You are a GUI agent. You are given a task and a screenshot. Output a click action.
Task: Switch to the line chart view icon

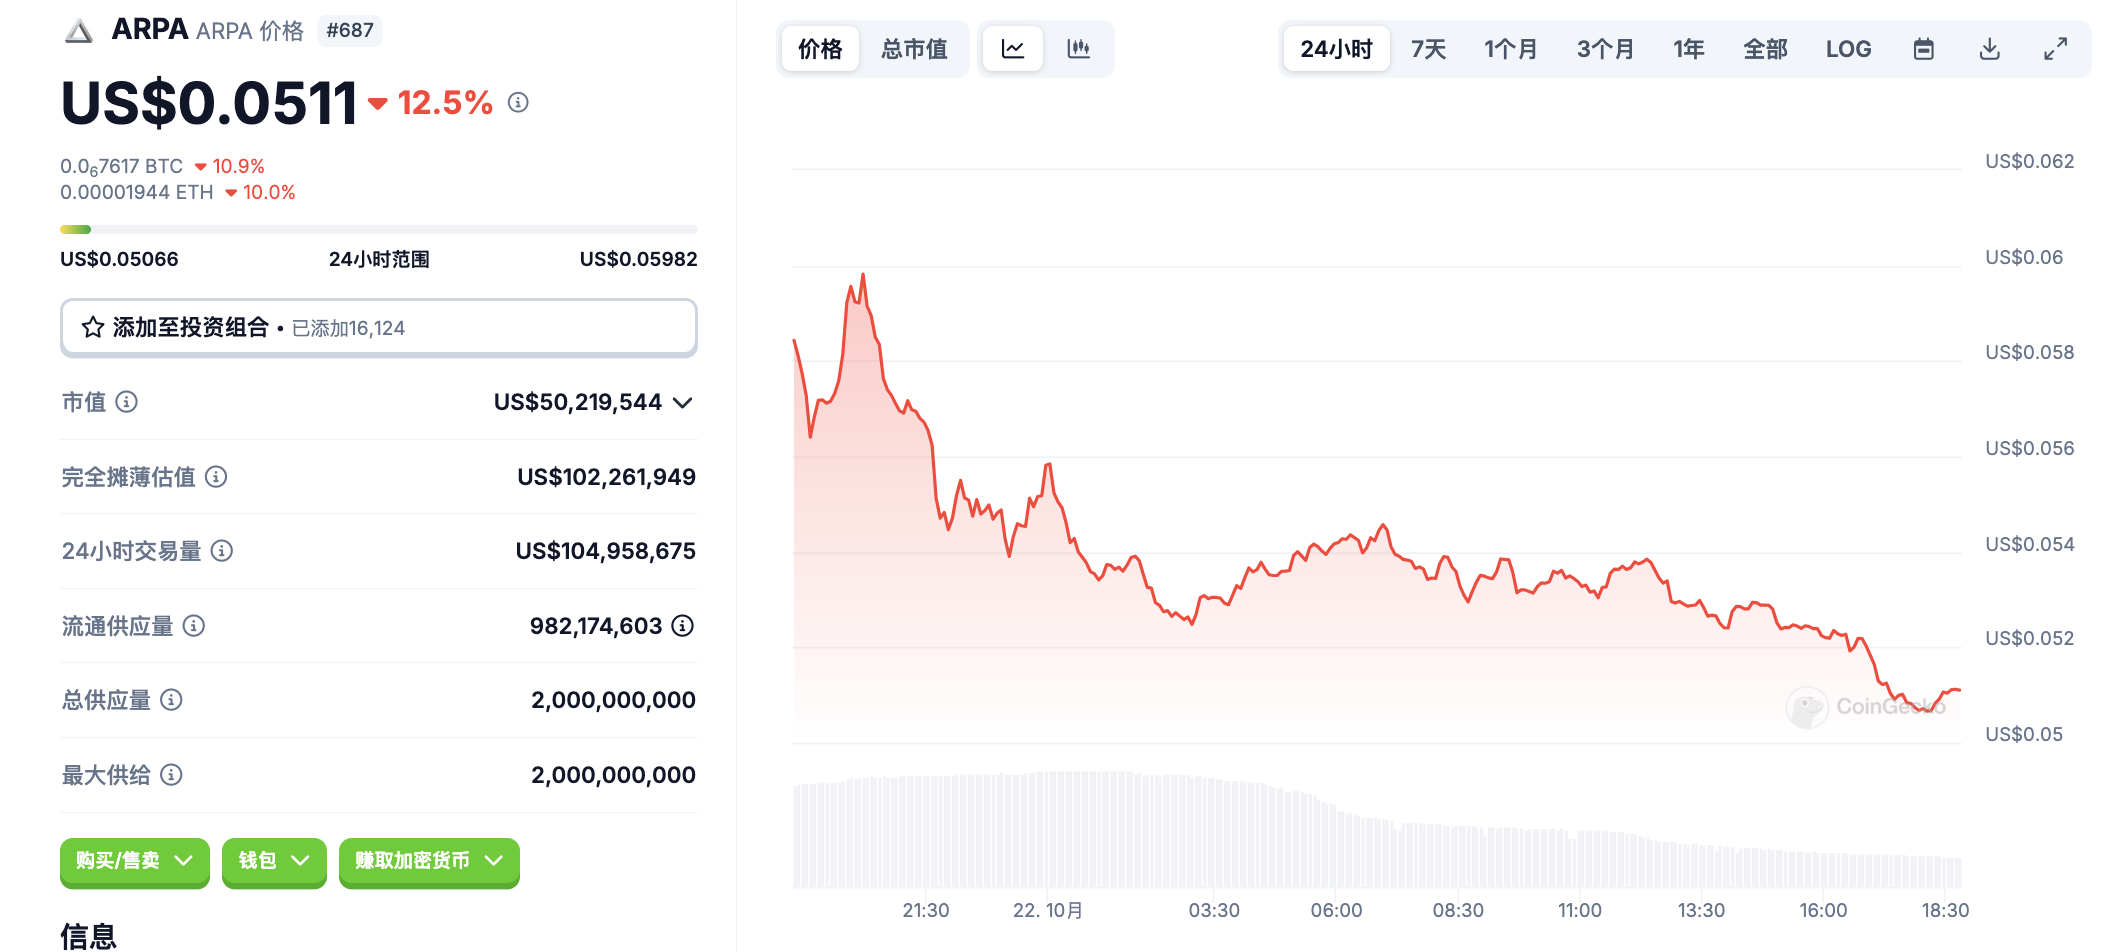(x=1012, y=49)
